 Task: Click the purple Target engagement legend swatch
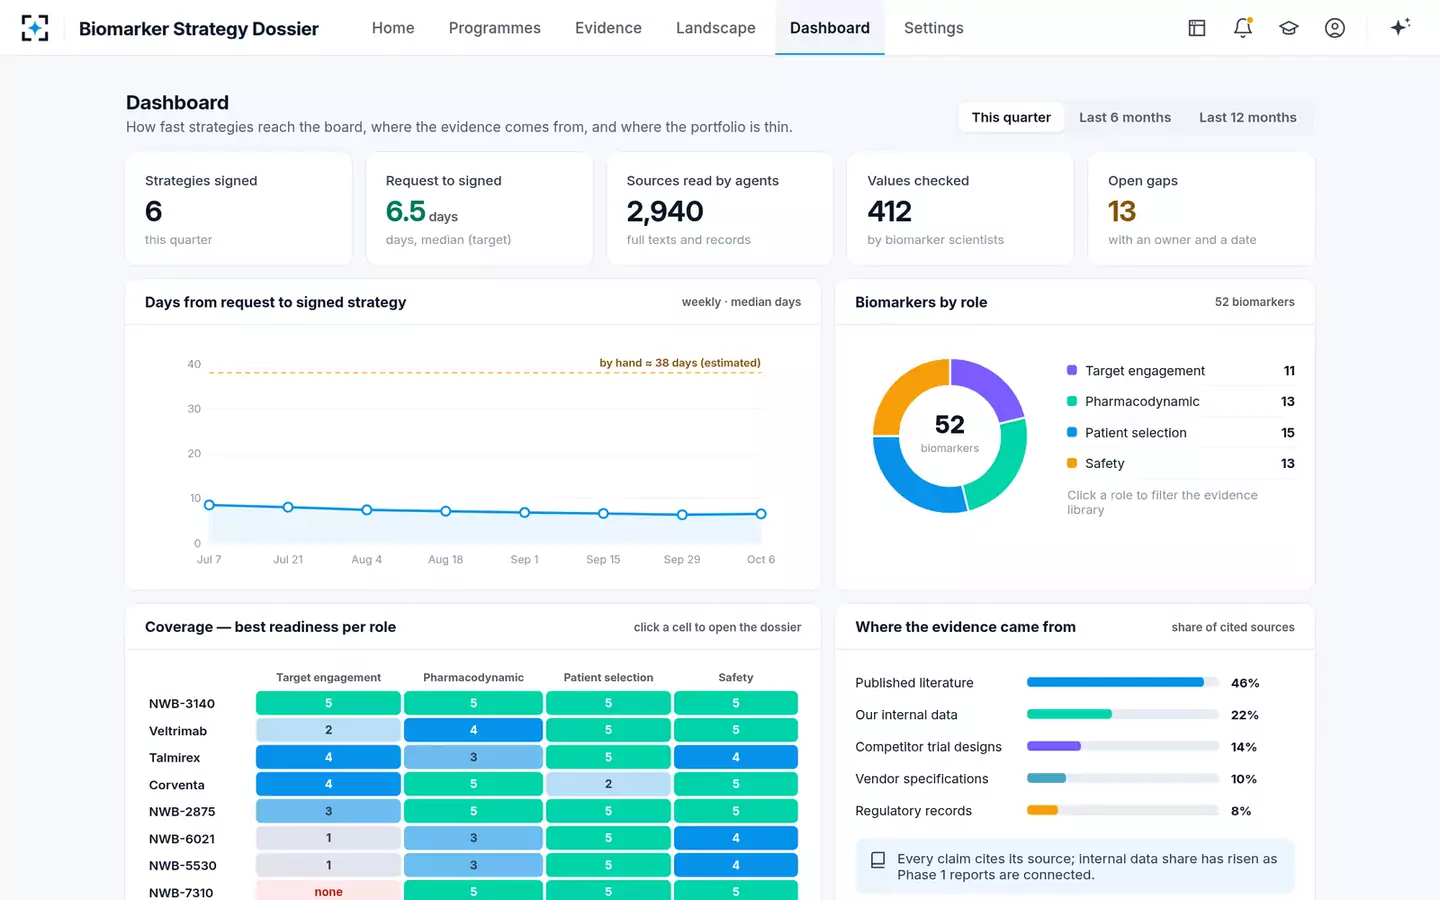(x=1072, y=370)
